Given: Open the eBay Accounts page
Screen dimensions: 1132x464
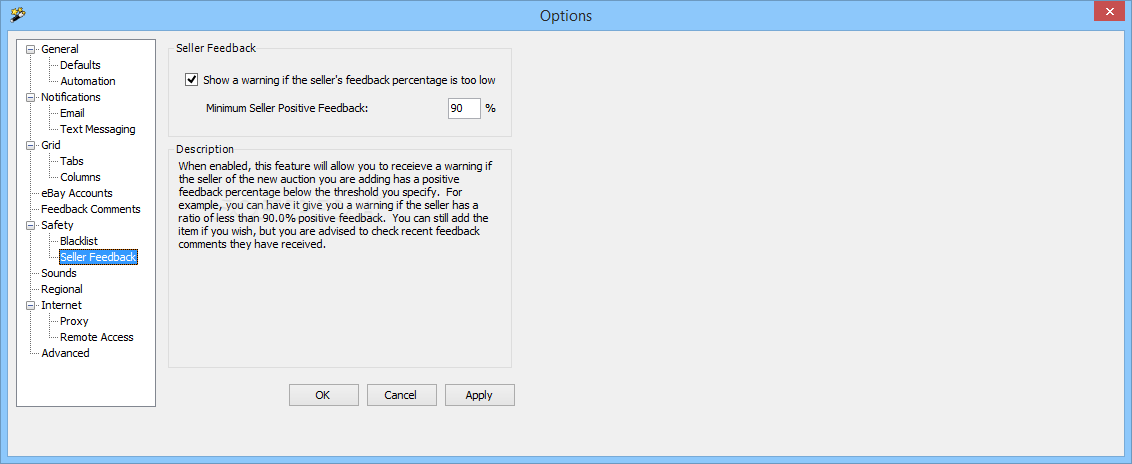Looking at the screenshot, I should pos(76,193).
